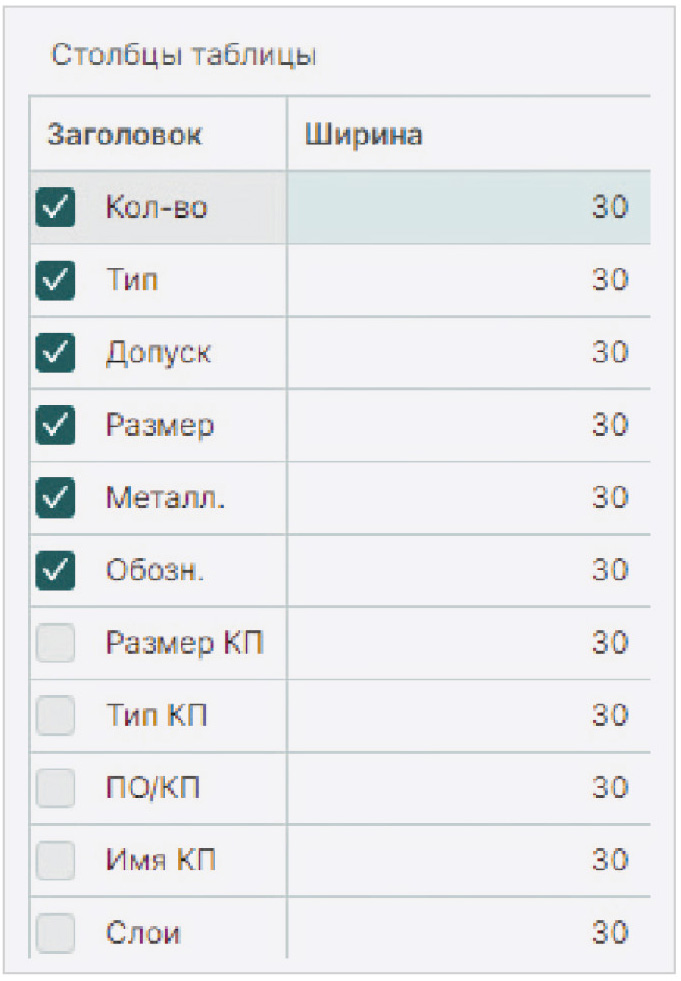Click the width value for Слои row
The width and height of the screenshot is (681, 981).
609,934
